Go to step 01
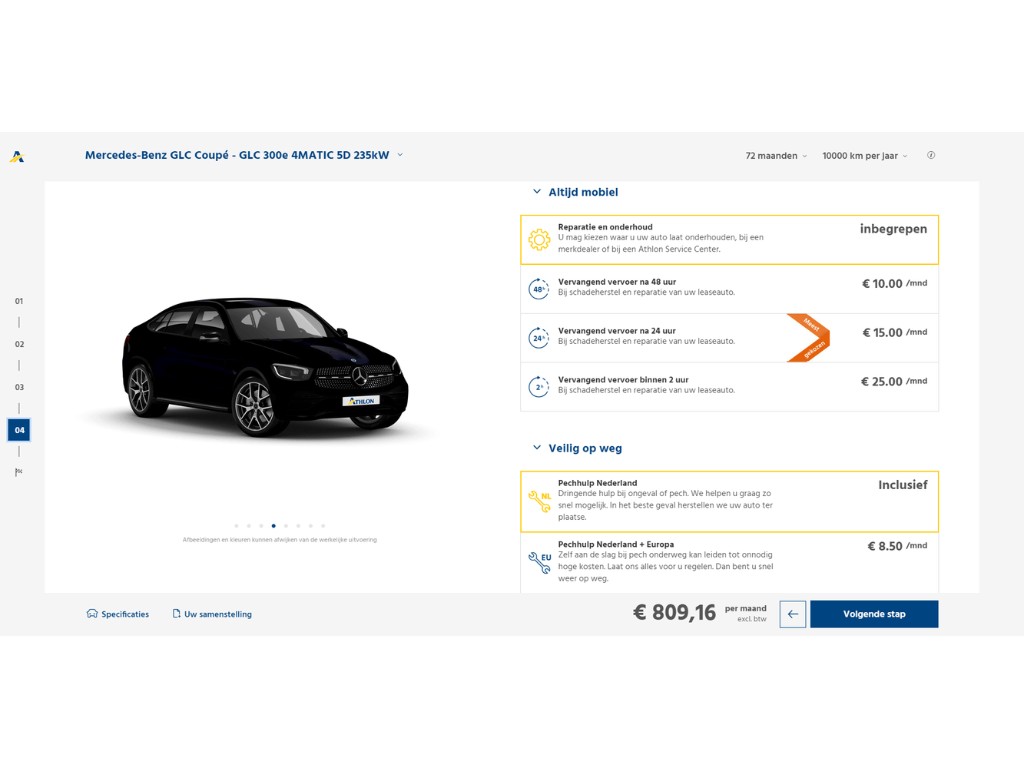 [x=19, y=301]
